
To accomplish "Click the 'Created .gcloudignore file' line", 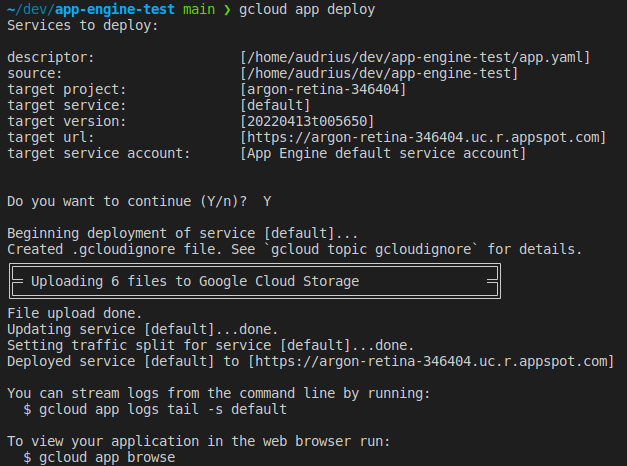I will (x=295, y=249).
